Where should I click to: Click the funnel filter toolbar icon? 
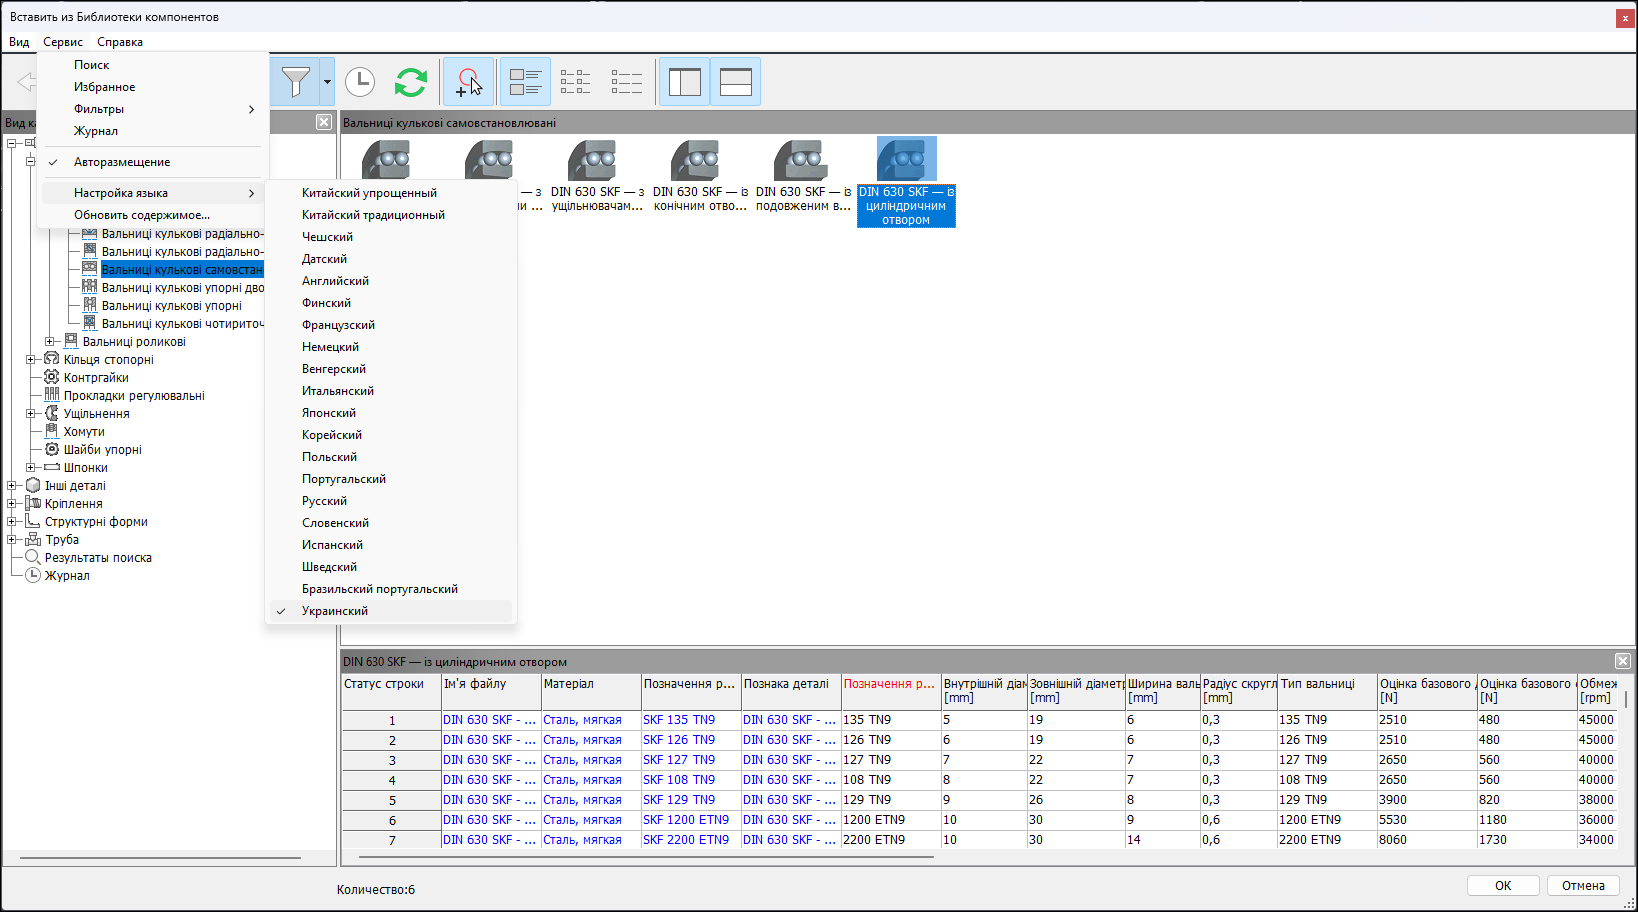coord(296,82)
